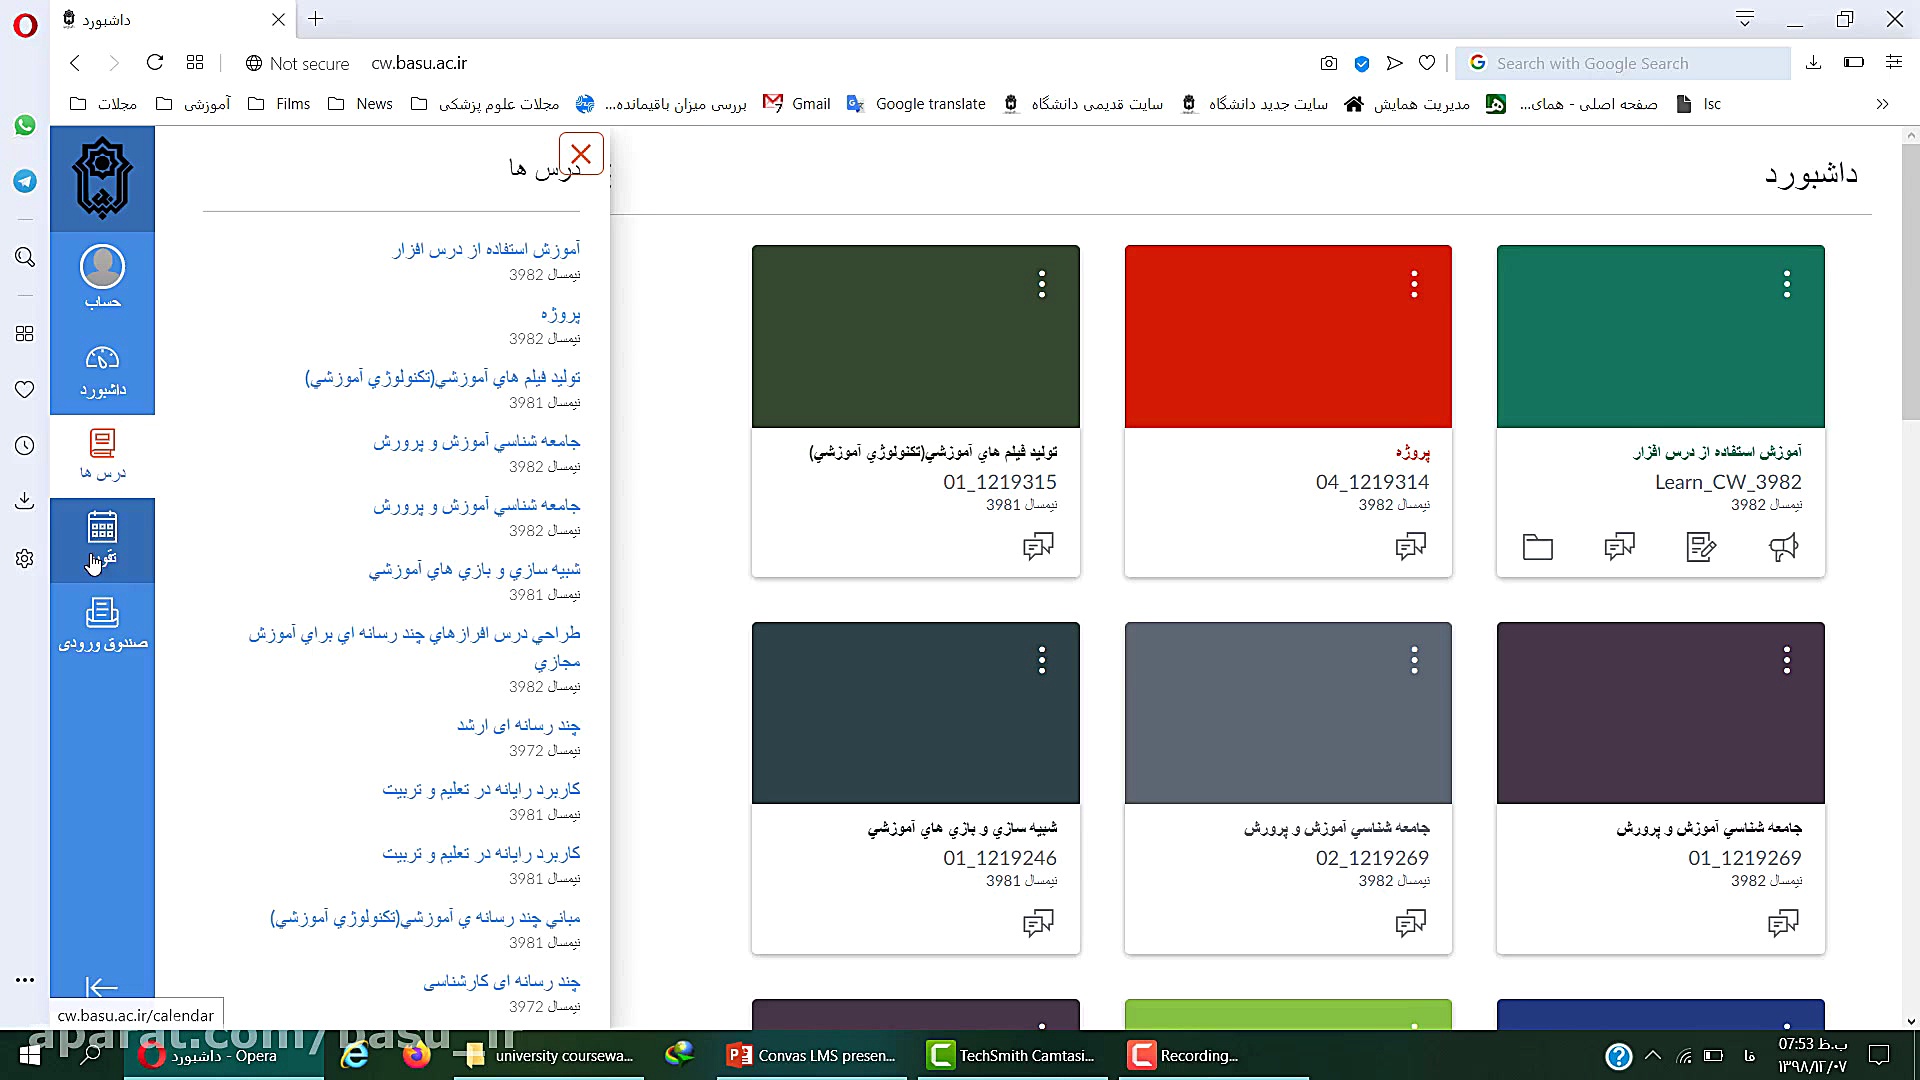Open the announcements megaphone on Learn_CW_3982 card
The width and height of the screenshot is (1920, 1080).
[x=1786, y=547]
